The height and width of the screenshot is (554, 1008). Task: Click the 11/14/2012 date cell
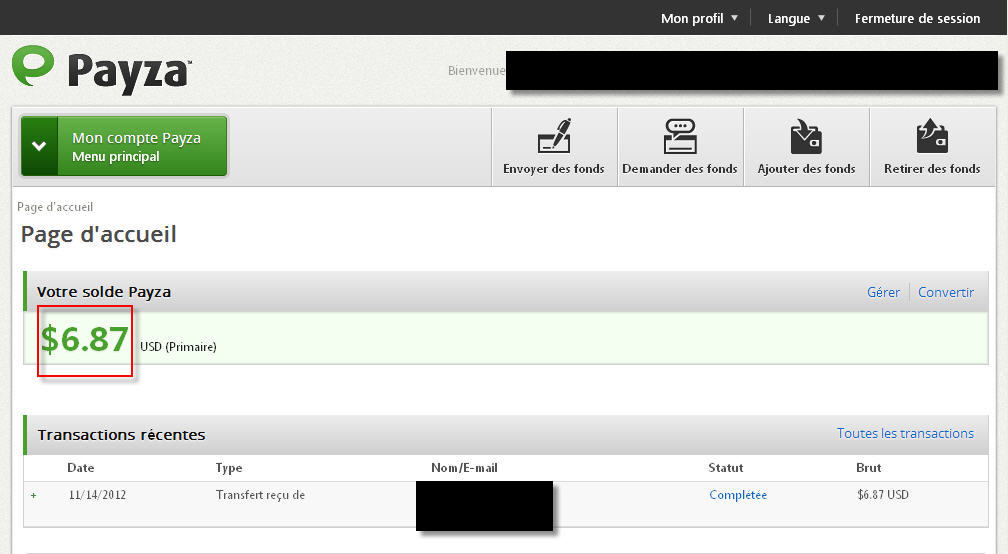97,495
